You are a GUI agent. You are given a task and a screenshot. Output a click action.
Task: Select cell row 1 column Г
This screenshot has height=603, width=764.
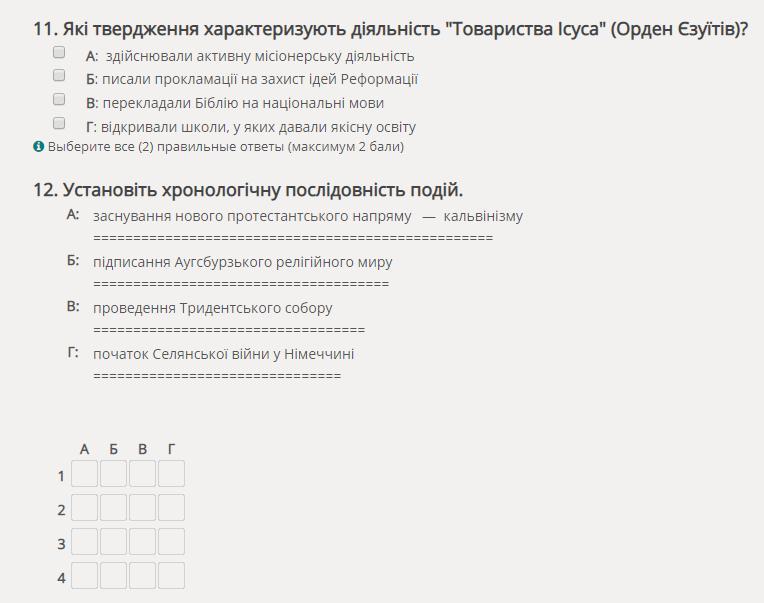[x=172, y=473]
